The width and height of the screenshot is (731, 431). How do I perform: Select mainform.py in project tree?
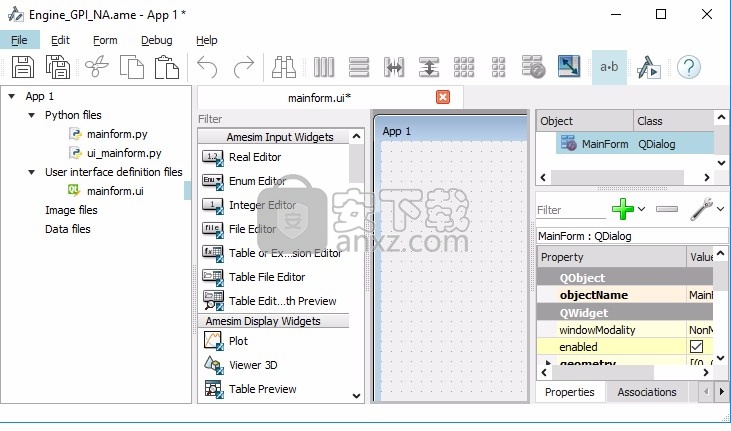pyautogui.click(x=117, y=134)
